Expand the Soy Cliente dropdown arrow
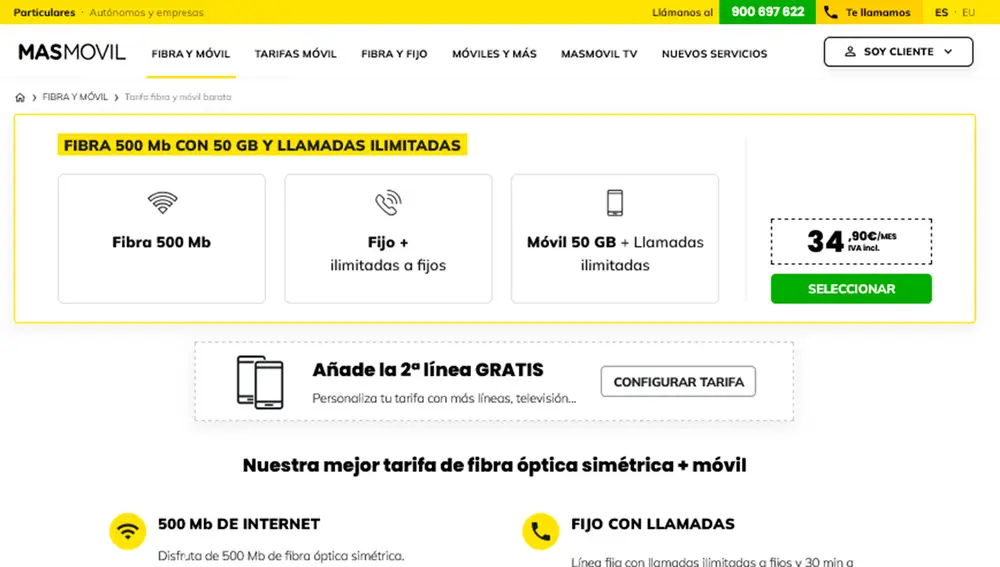 click(x=948, y=52)
